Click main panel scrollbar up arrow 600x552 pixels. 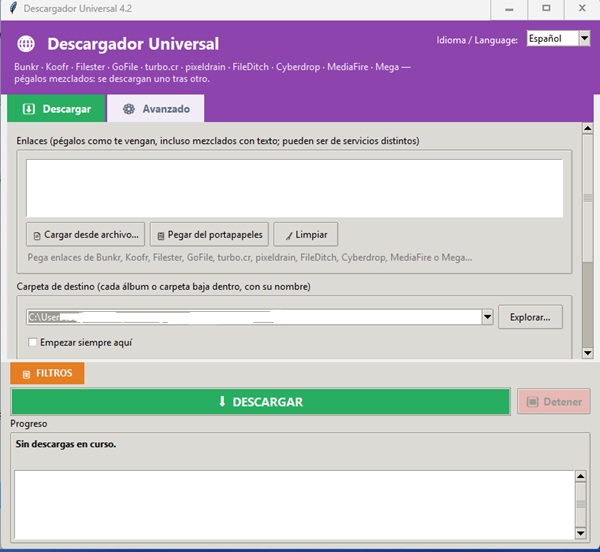587,129
